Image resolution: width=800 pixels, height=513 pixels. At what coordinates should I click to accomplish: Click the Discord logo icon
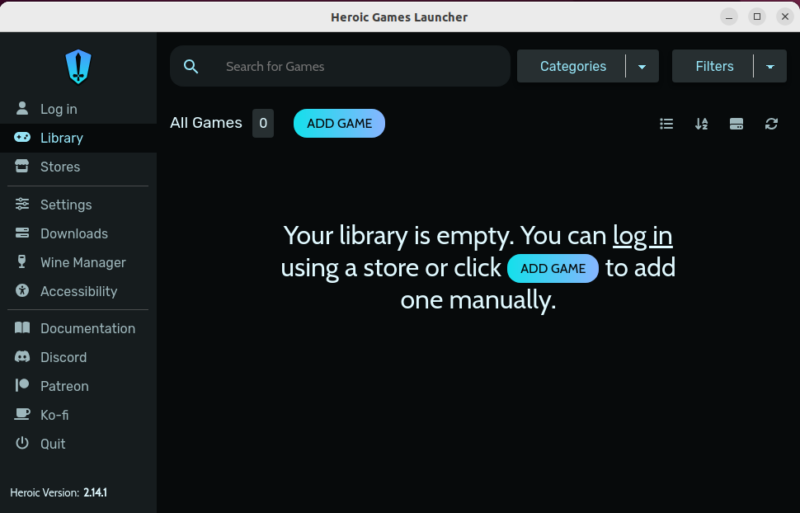(22, 356)
